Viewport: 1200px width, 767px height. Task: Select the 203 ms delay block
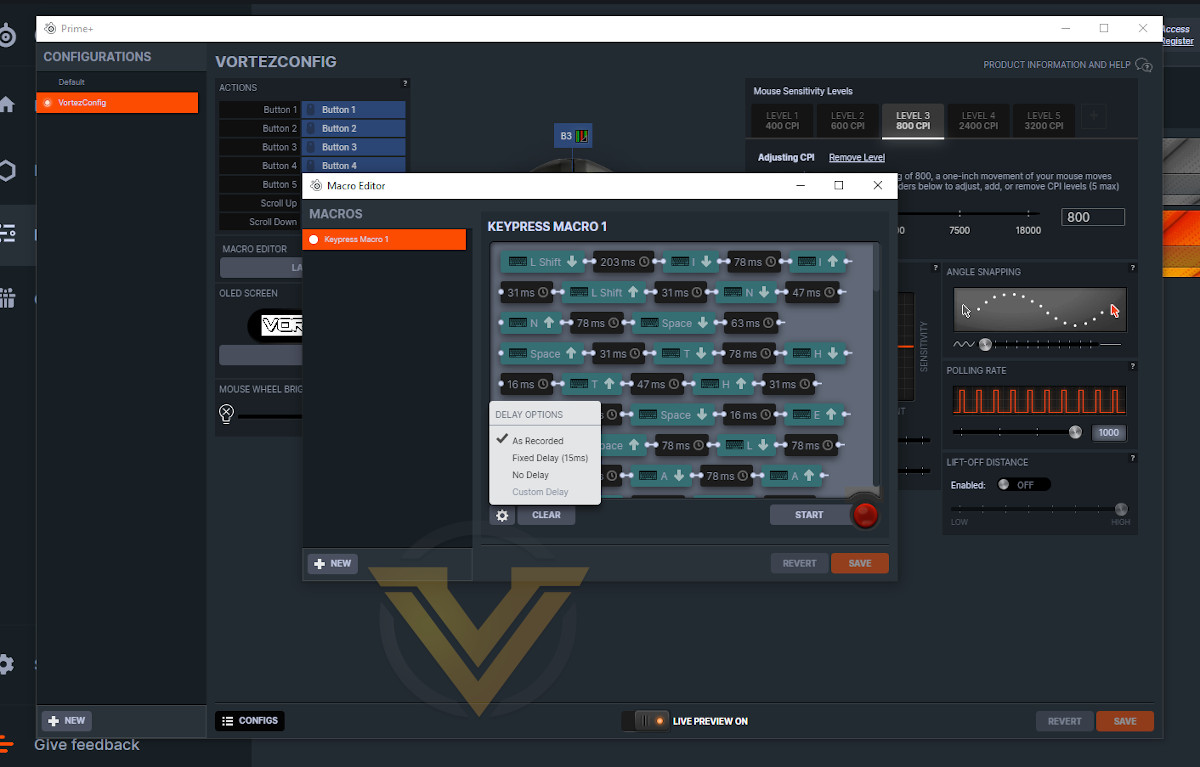click(x=624, y=262)
